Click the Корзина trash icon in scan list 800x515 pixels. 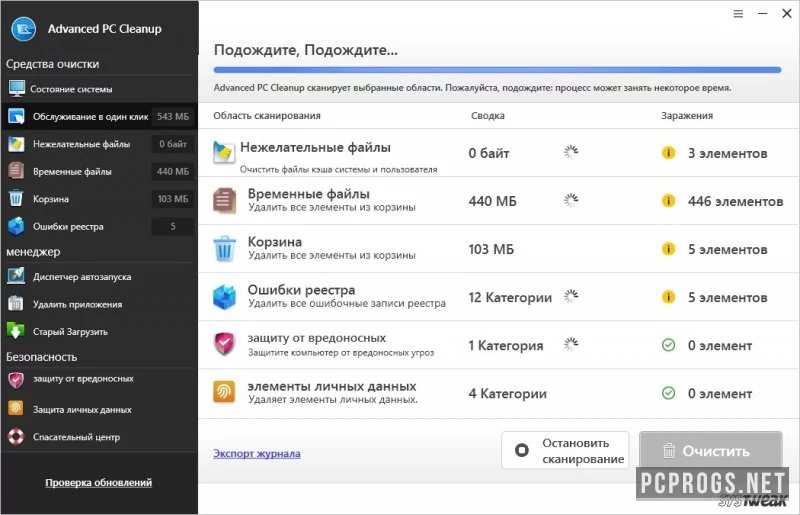(x=224, y=249)
